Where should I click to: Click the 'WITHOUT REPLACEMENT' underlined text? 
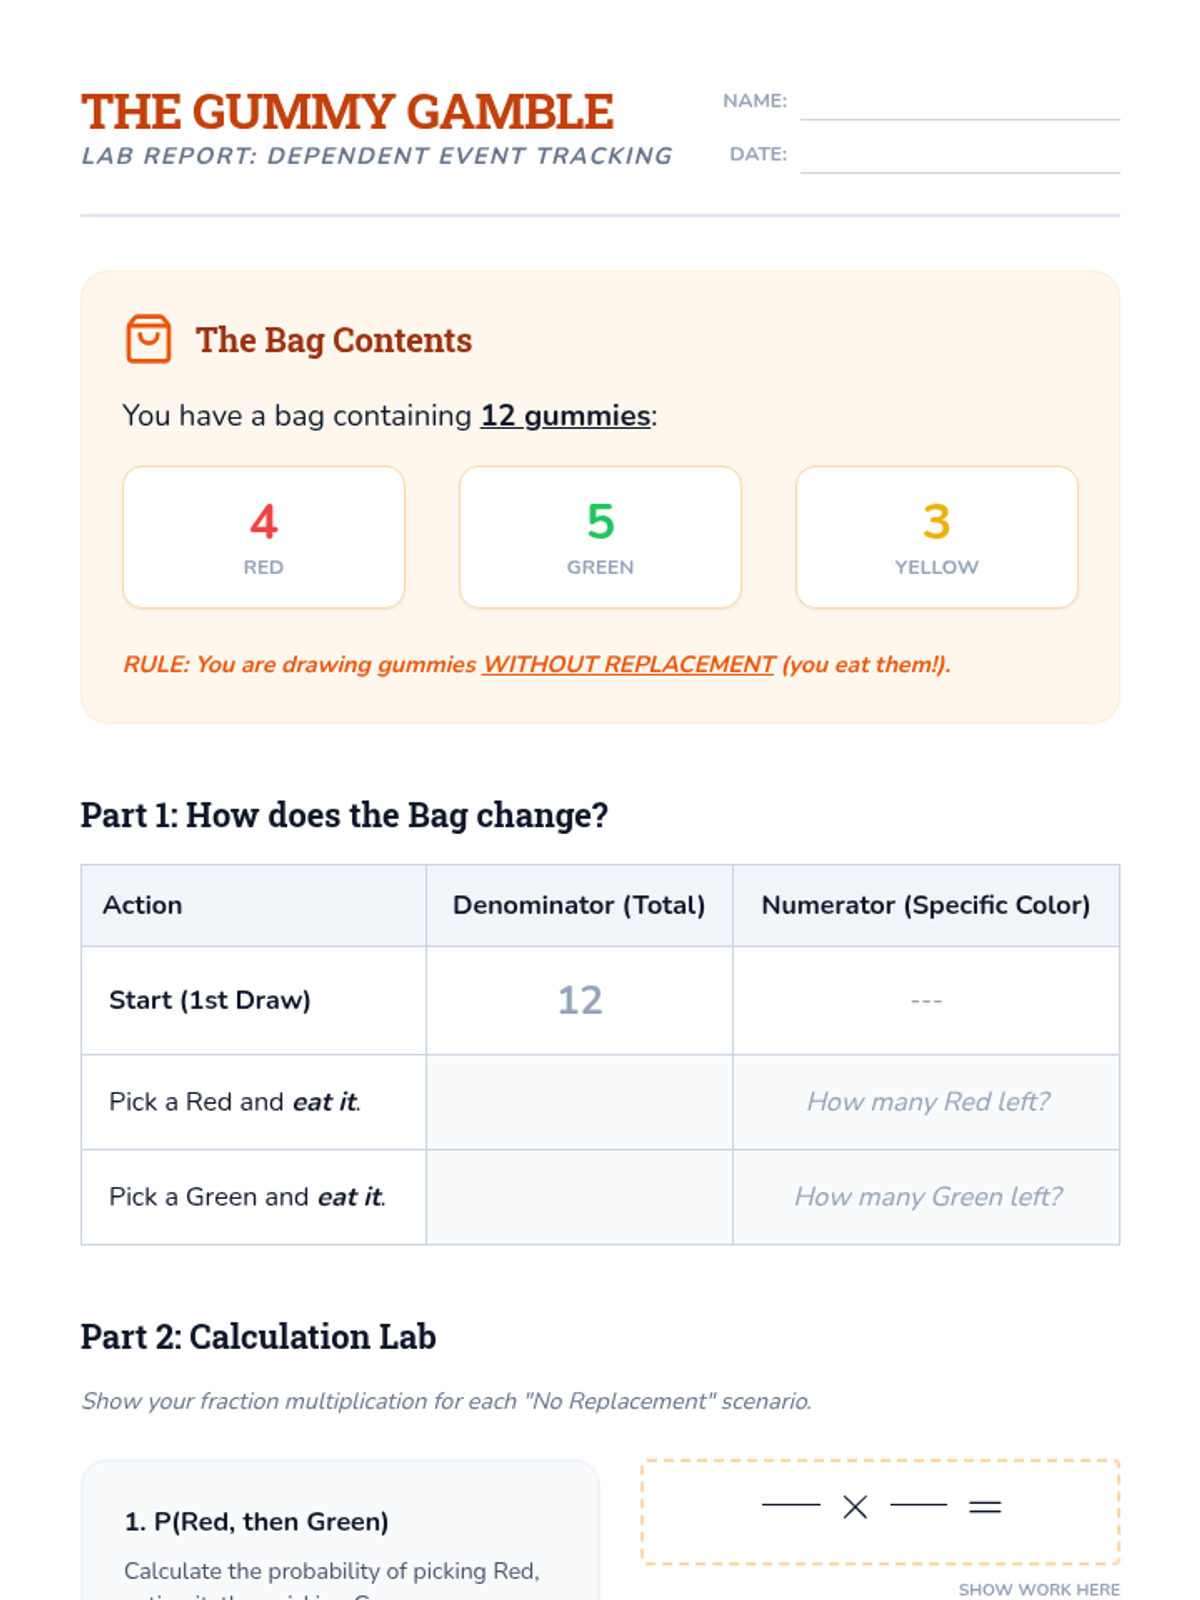coord(629,664)
